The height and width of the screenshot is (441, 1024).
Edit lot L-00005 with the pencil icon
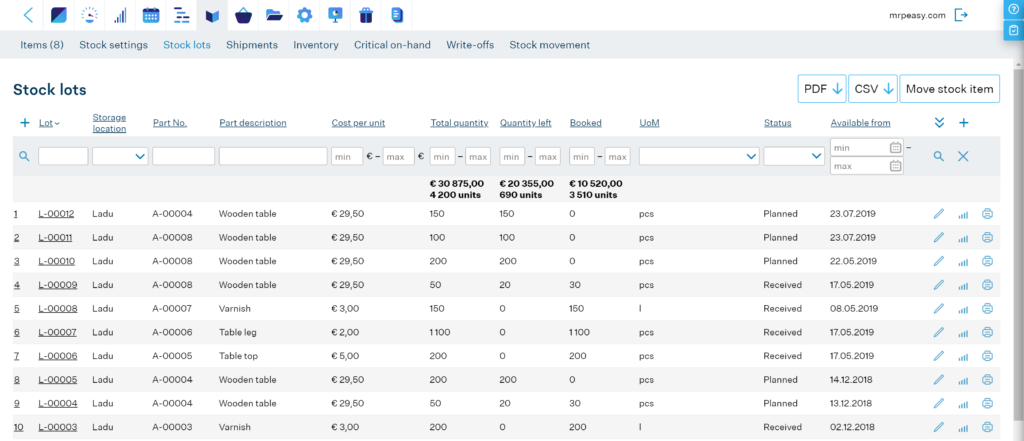[938, 379]
